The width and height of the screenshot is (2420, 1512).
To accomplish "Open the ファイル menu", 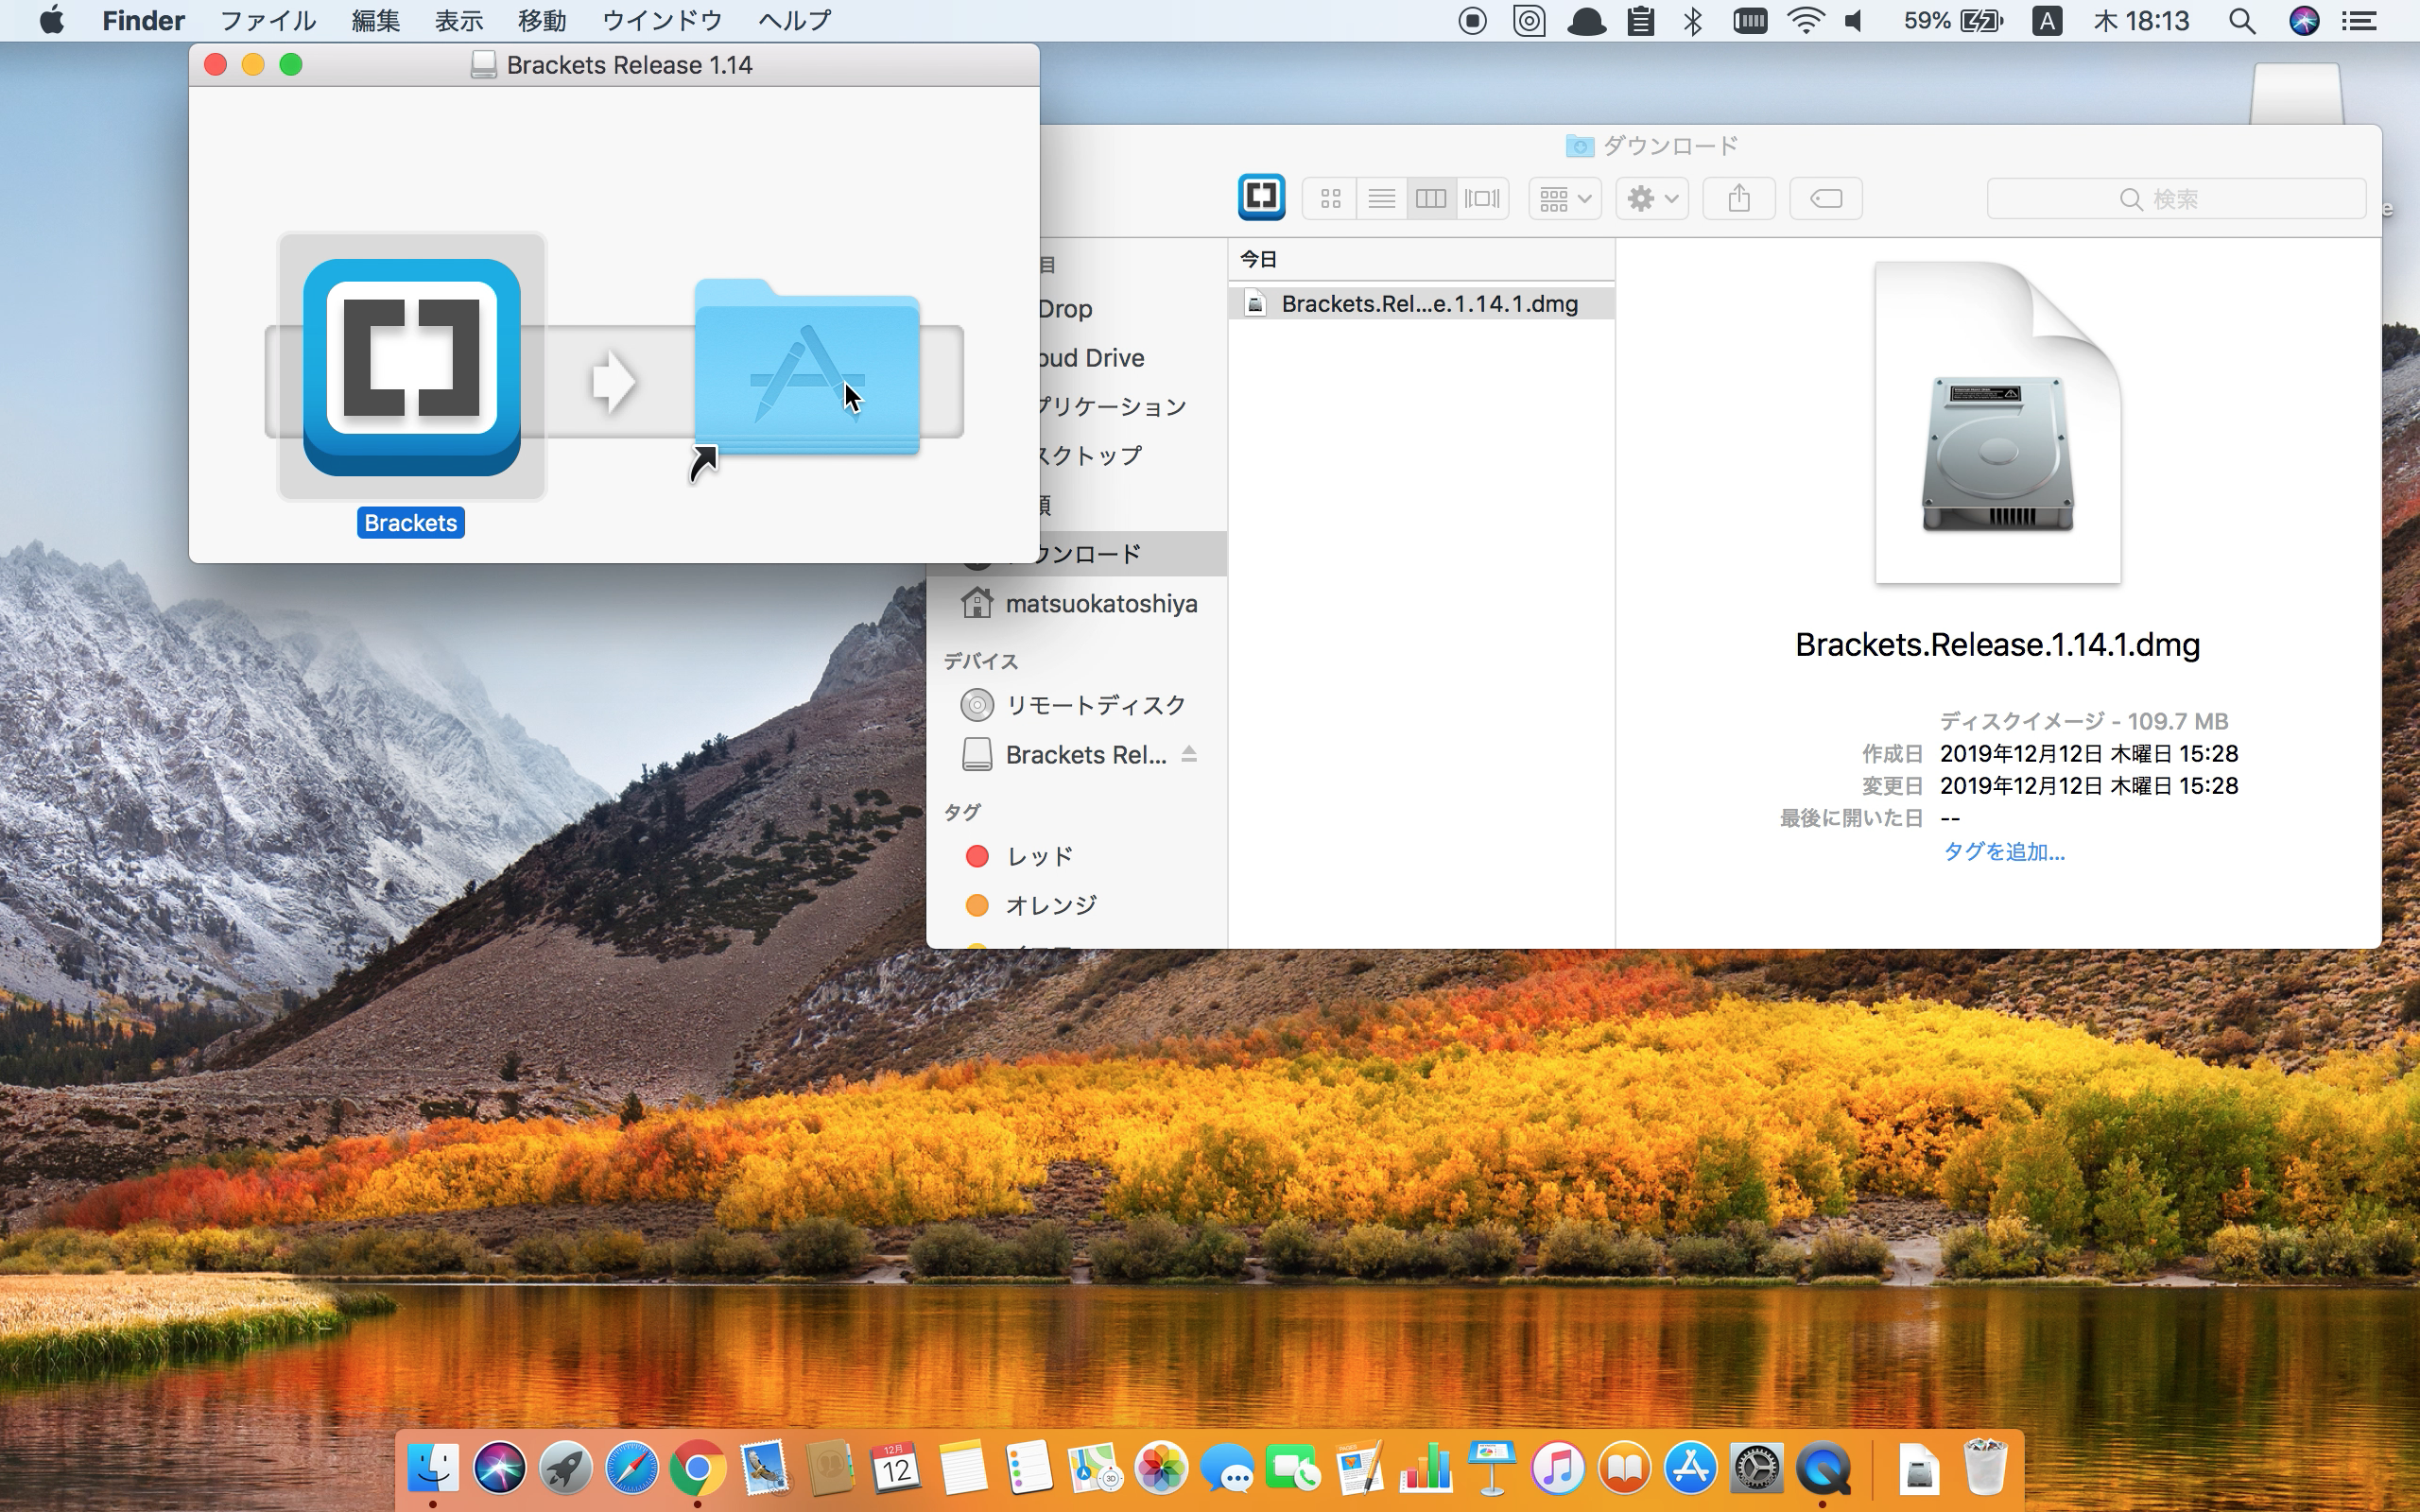I will tap(267, 20).
